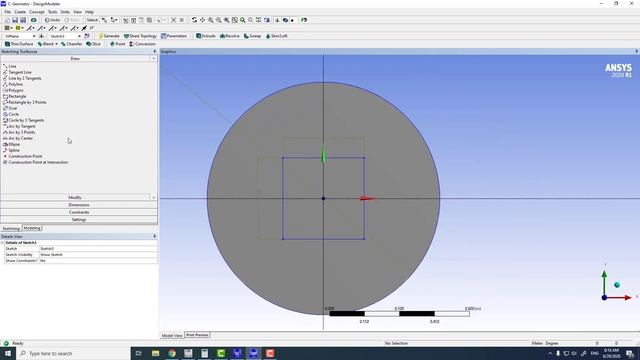This screenshot has width=640, height=360.
Task: Click the Undo button
Action: tap(52, 20)
